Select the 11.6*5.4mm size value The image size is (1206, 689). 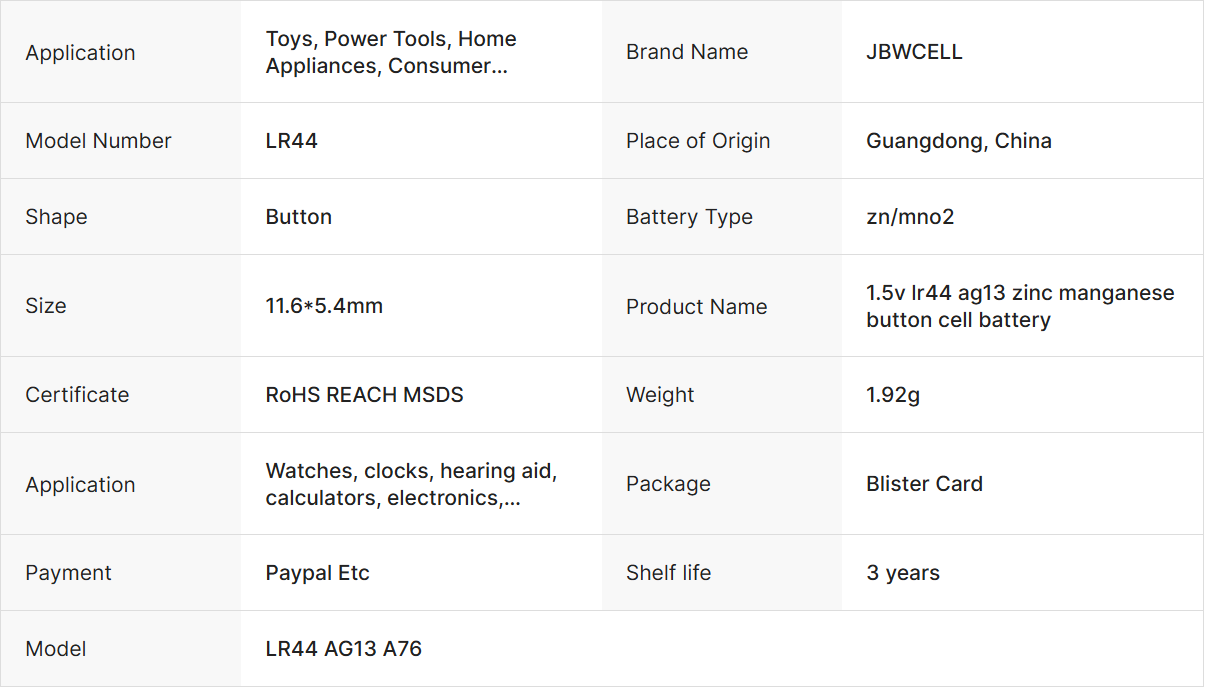pos(324,306)
